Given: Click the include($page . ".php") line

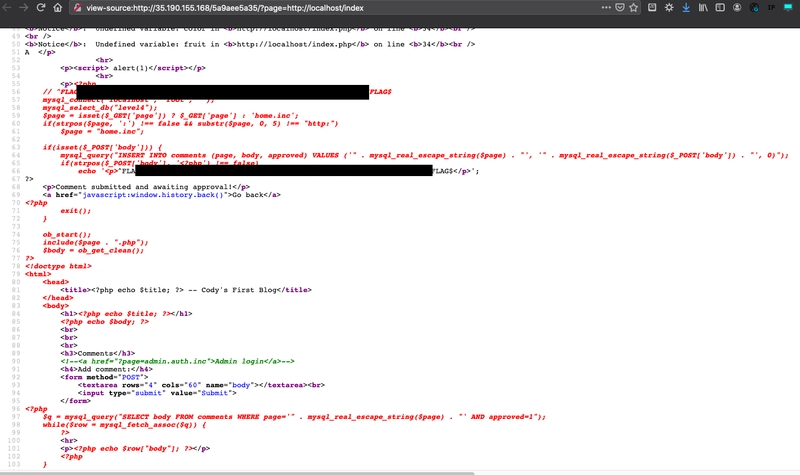Looking at the screenshot, I should [x=95, y=242].
